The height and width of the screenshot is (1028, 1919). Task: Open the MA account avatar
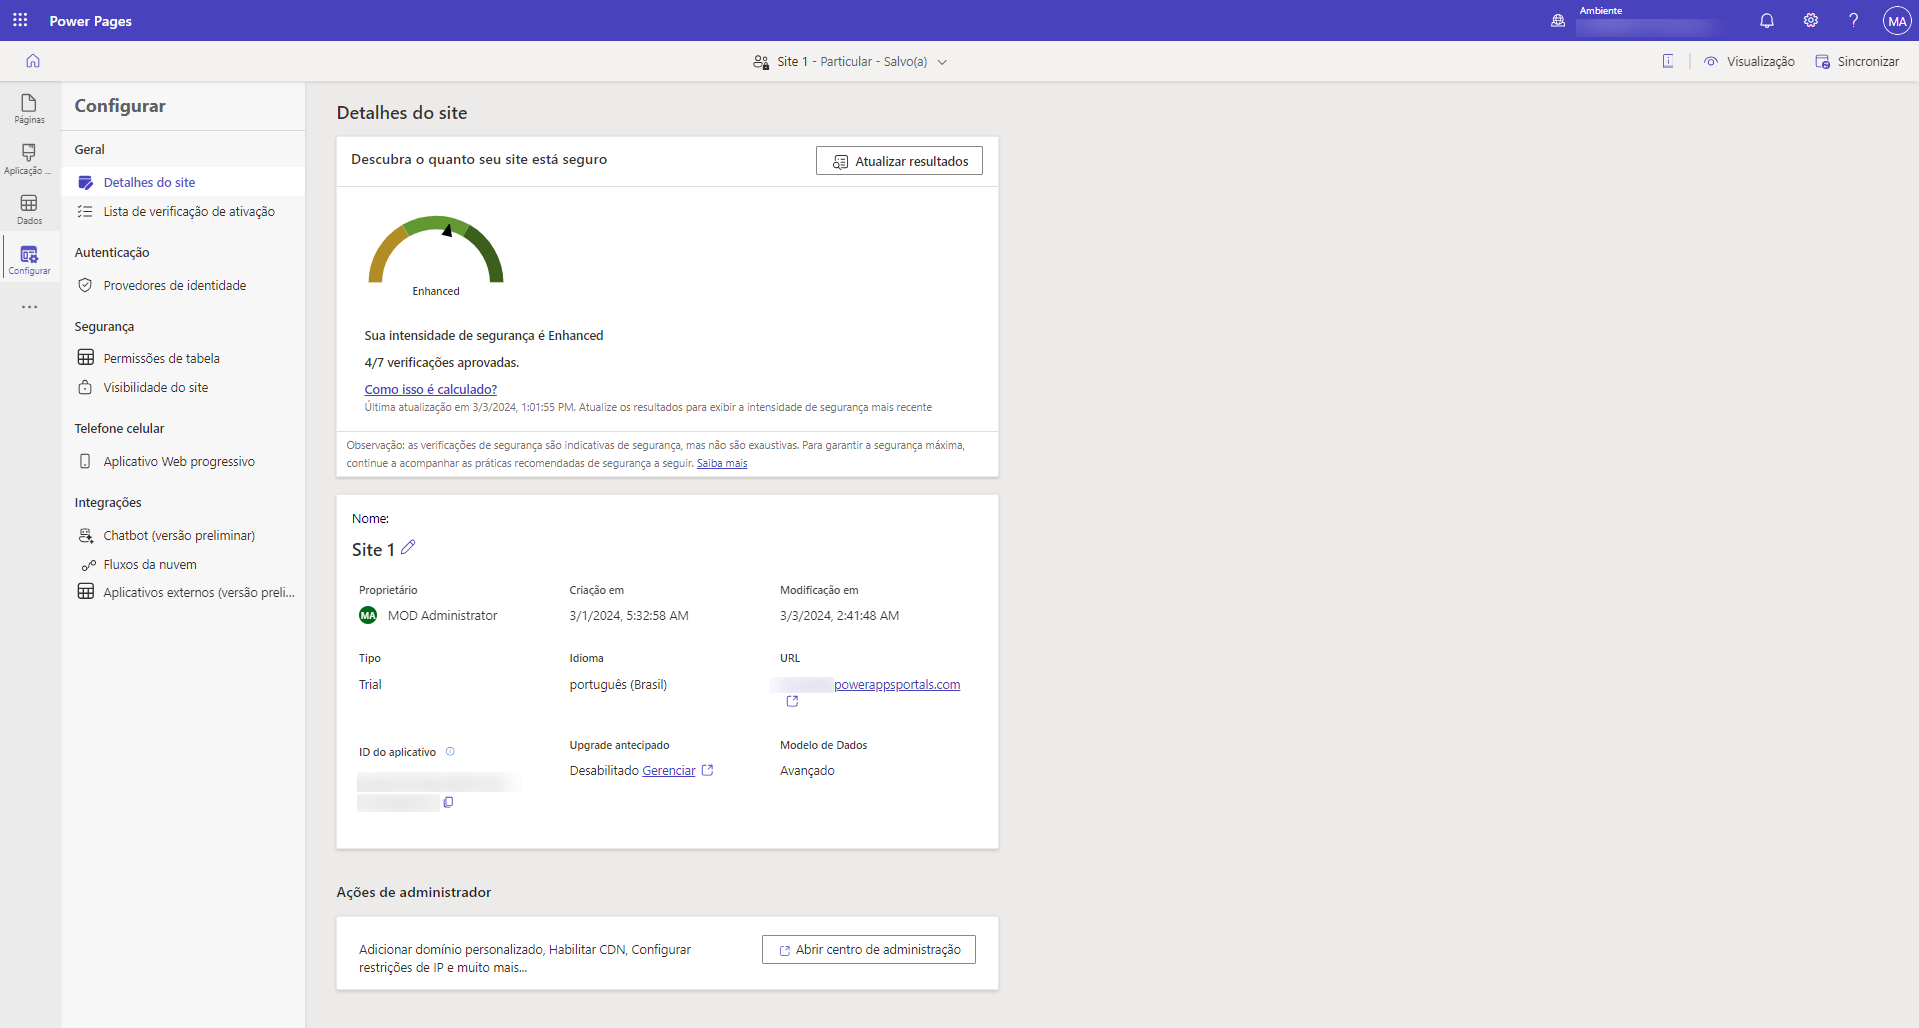point(1896,20)
